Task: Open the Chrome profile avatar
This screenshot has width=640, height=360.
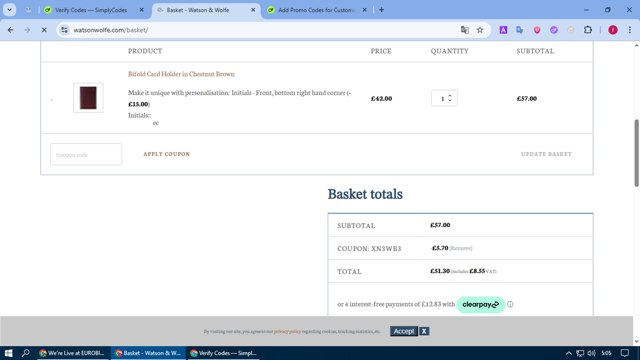Action: point(613,30)
